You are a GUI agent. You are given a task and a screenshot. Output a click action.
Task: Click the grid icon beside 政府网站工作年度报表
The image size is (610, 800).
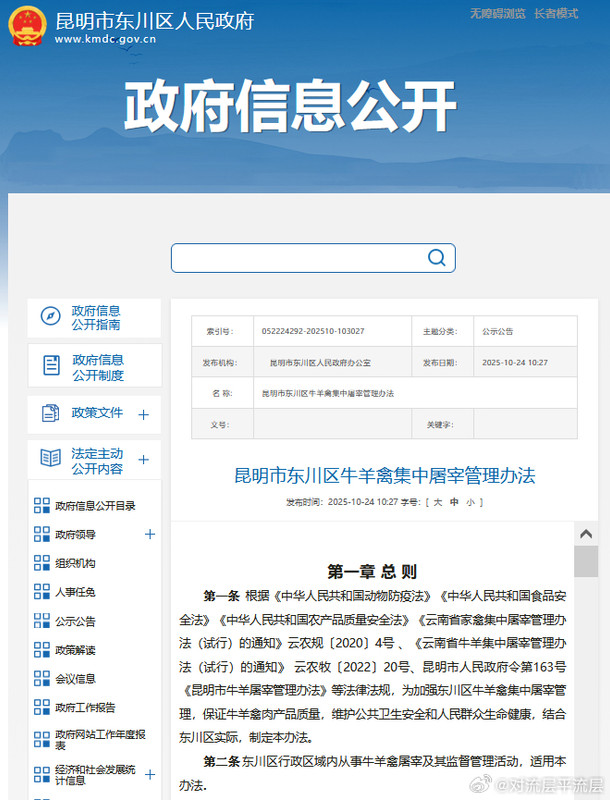[x=42, y=739]
